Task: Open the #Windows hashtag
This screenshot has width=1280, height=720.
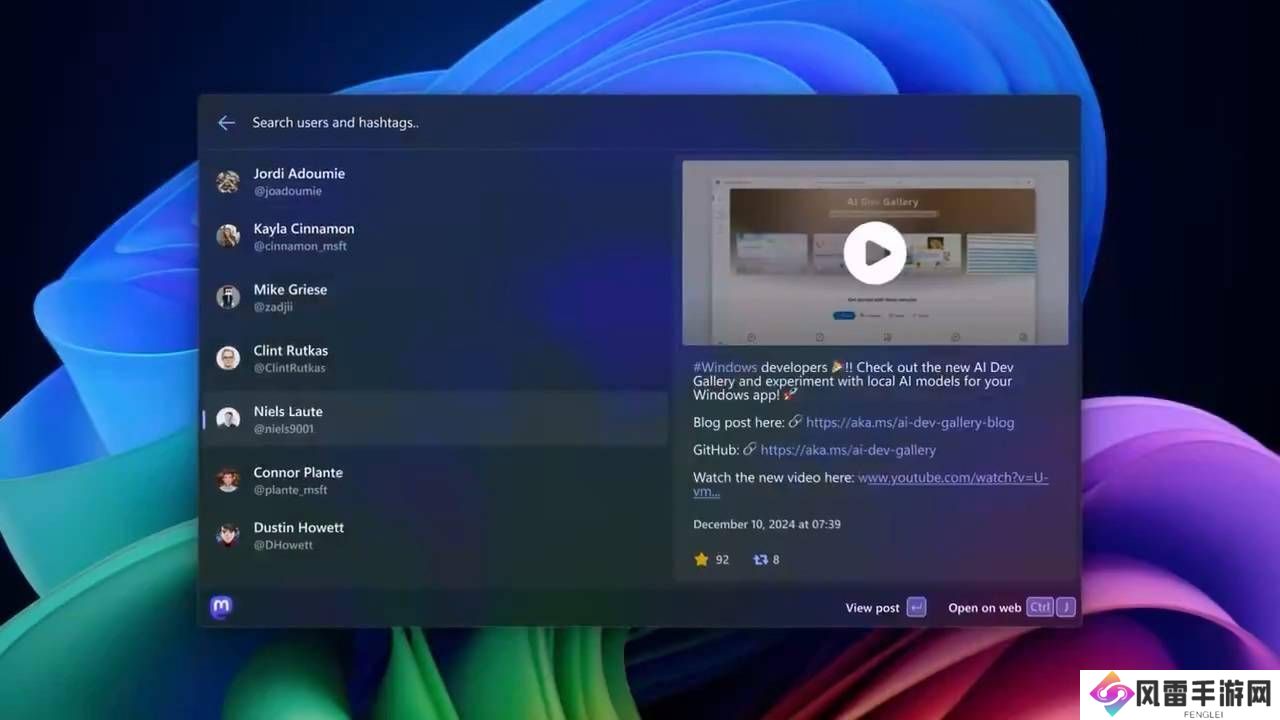Action: click(725, 367)
